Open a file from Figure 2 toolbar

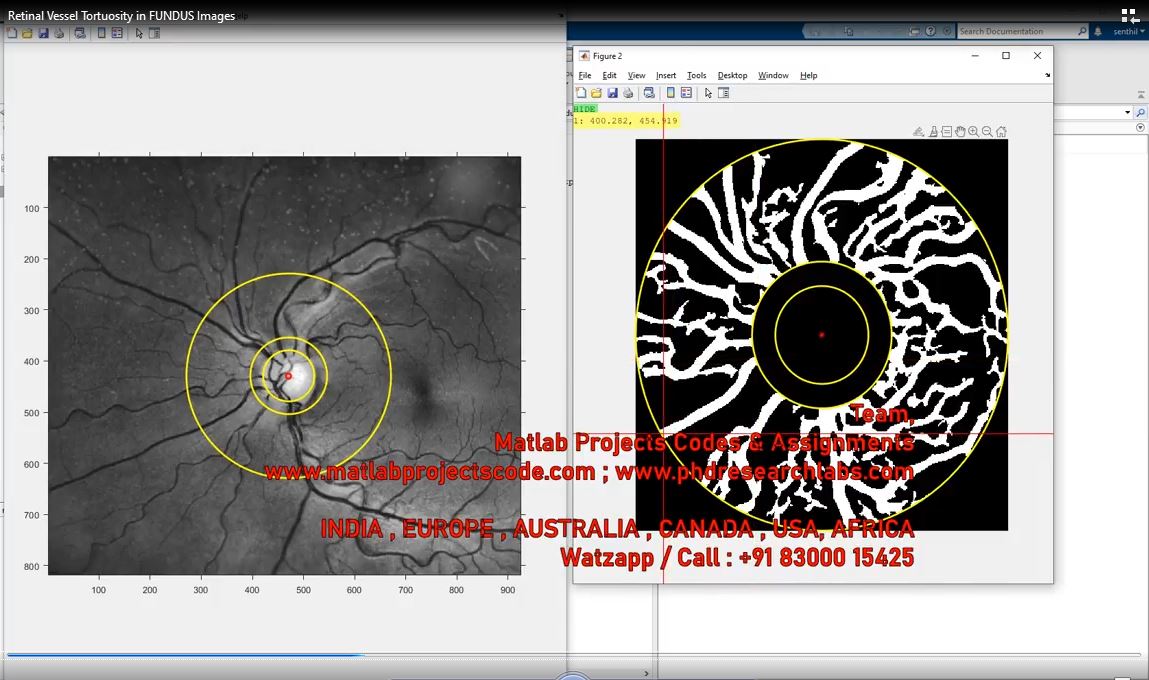point(596,93)
